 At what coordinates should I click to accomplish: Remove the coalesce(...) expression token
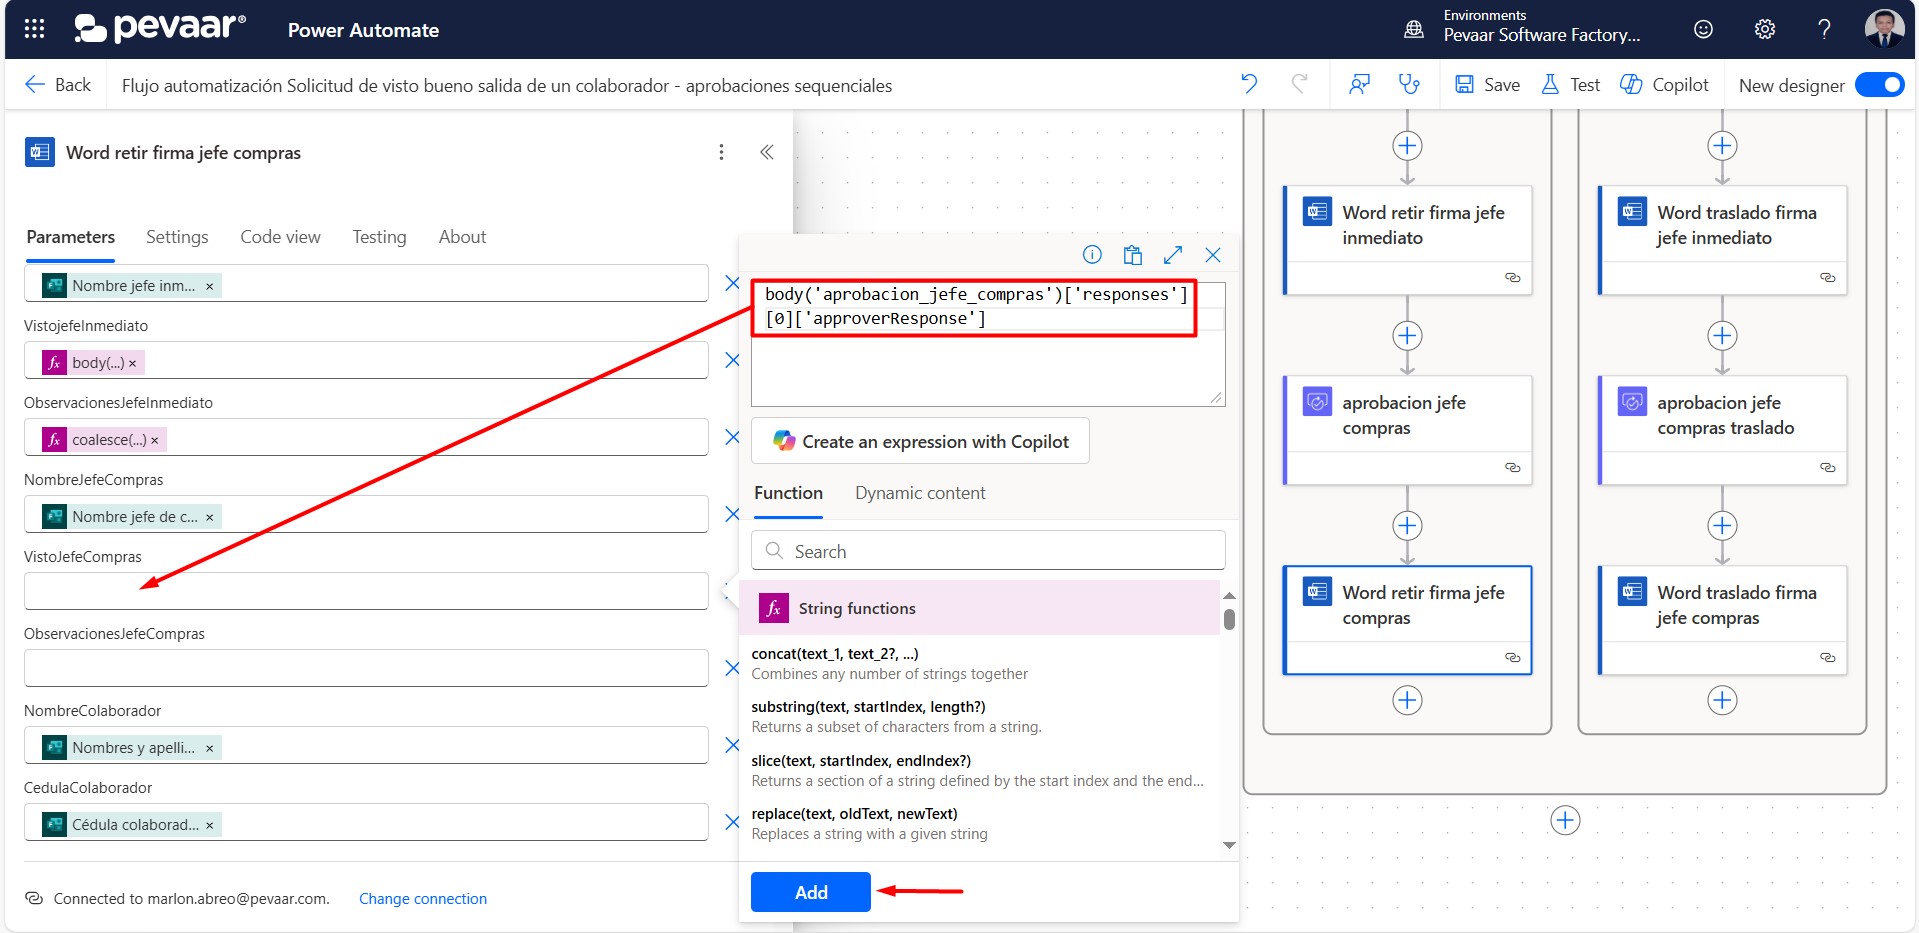(154, 440)
